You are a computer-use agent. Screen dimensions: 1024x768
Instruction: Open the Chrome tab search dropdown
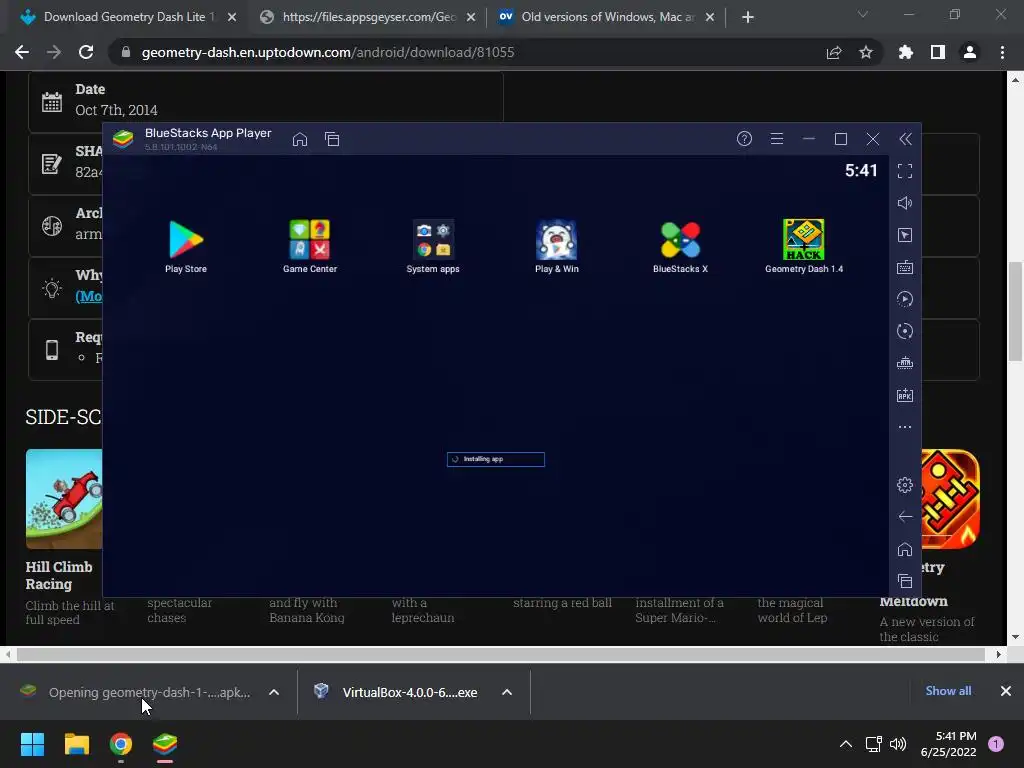pos(863,14)
